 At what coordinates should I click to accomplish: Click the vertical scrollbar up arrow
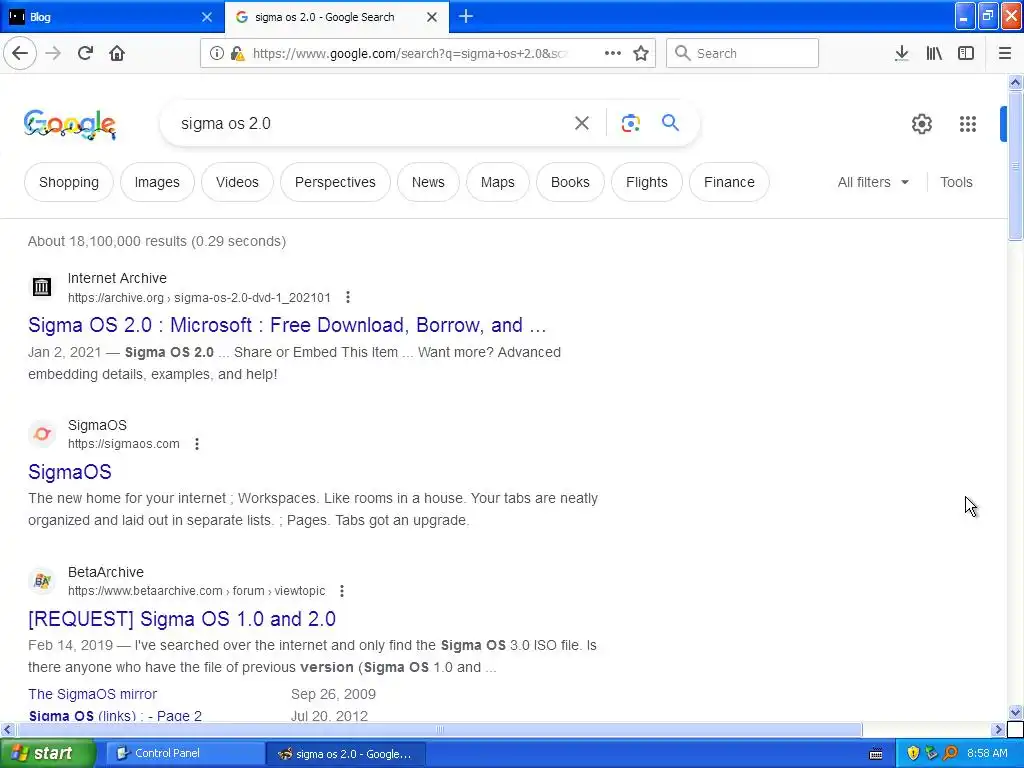point(1015,82)
